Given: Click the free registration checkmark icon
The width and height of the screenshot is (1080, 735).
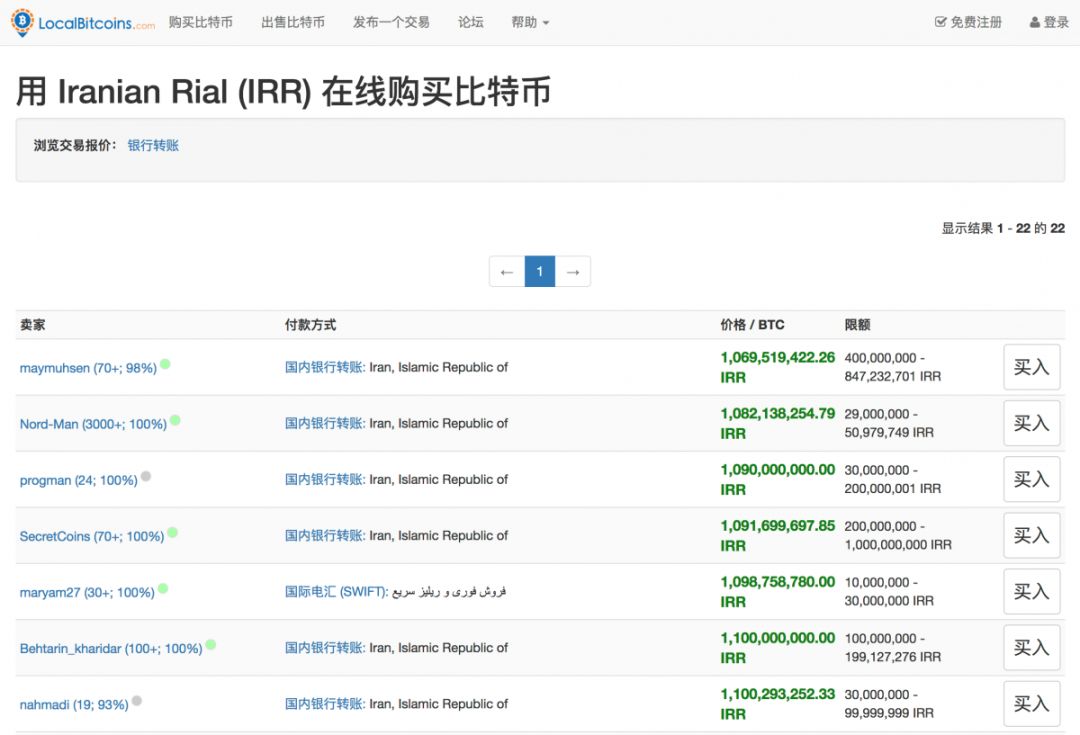Looking at the screenshot, I should click(940, 22).
